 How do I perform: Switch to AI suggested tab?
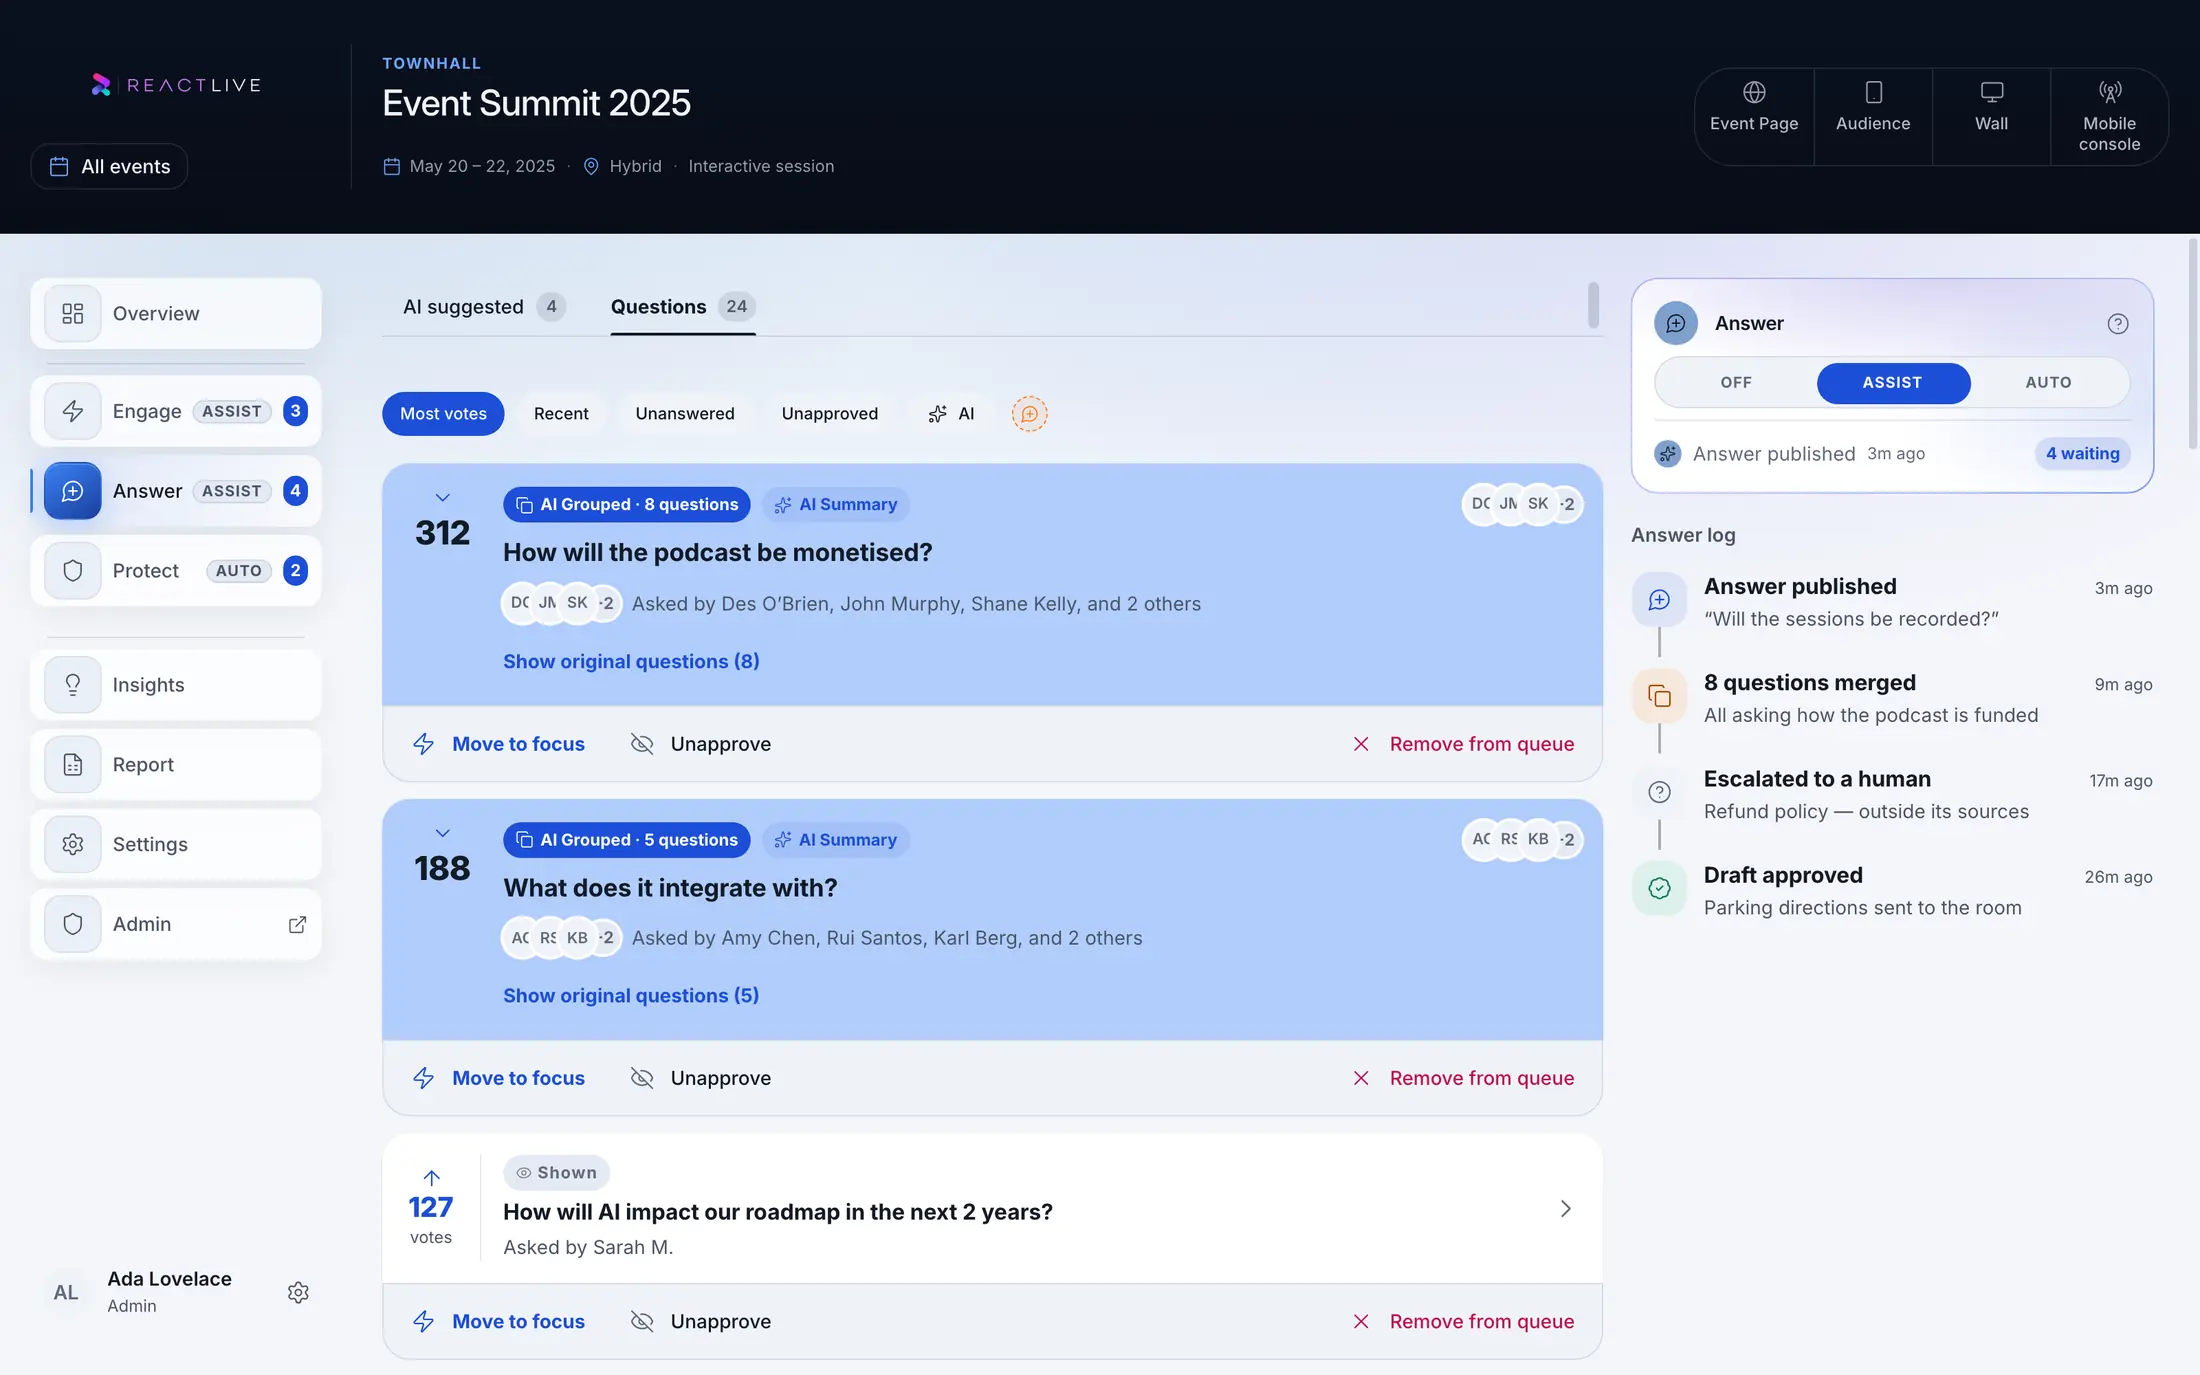[x=483, y=306]
